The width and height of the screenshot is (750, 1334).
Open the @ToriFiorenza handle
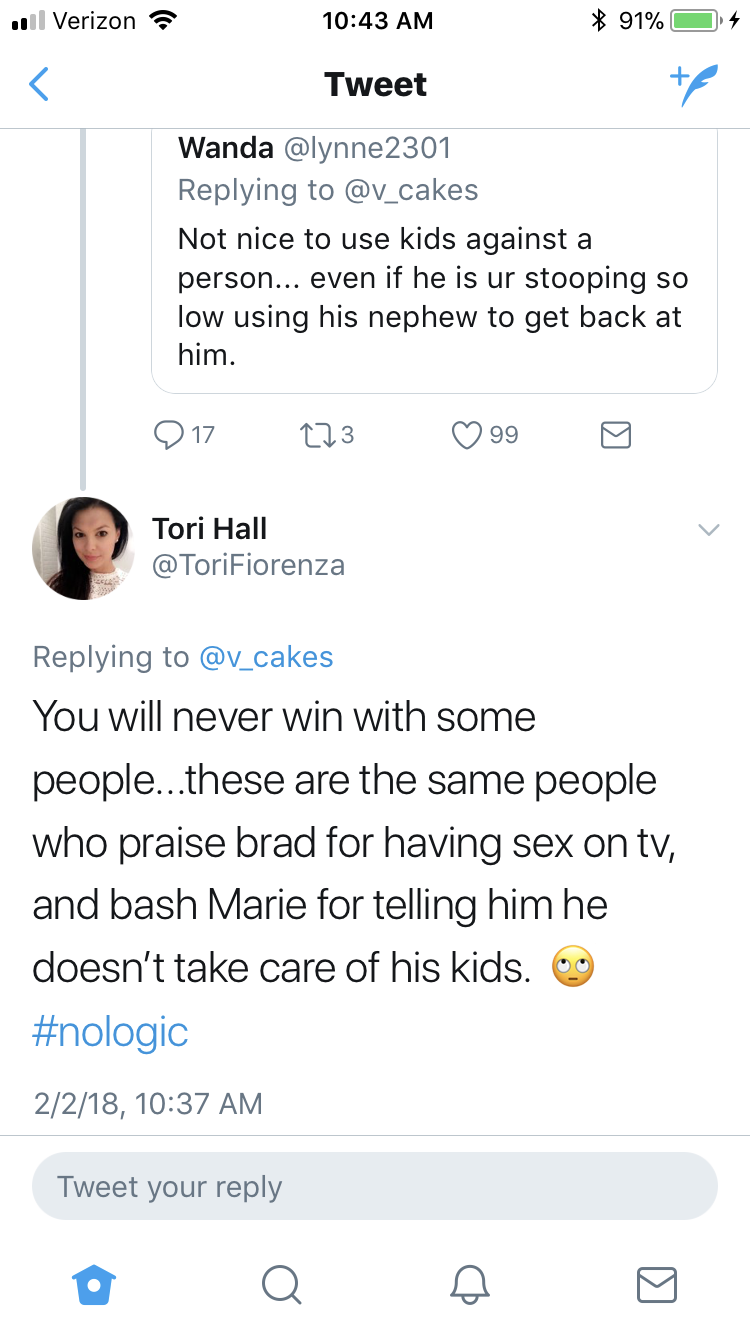pyautogui.click(x=248, y=565)
